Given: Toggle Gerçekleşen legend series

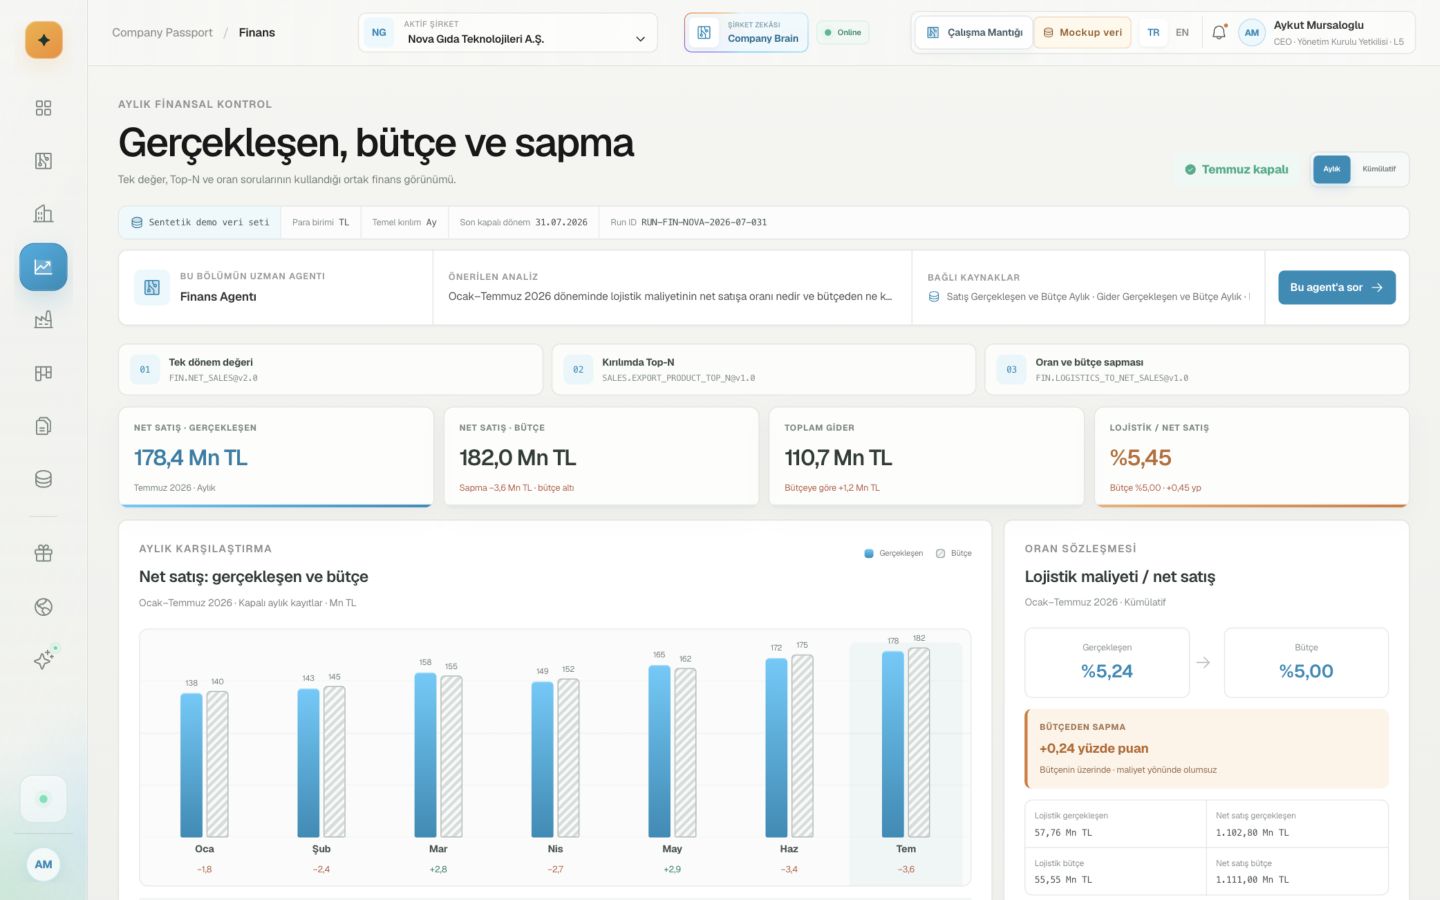Looking at the screenshot, I should (x=893, y=553).
